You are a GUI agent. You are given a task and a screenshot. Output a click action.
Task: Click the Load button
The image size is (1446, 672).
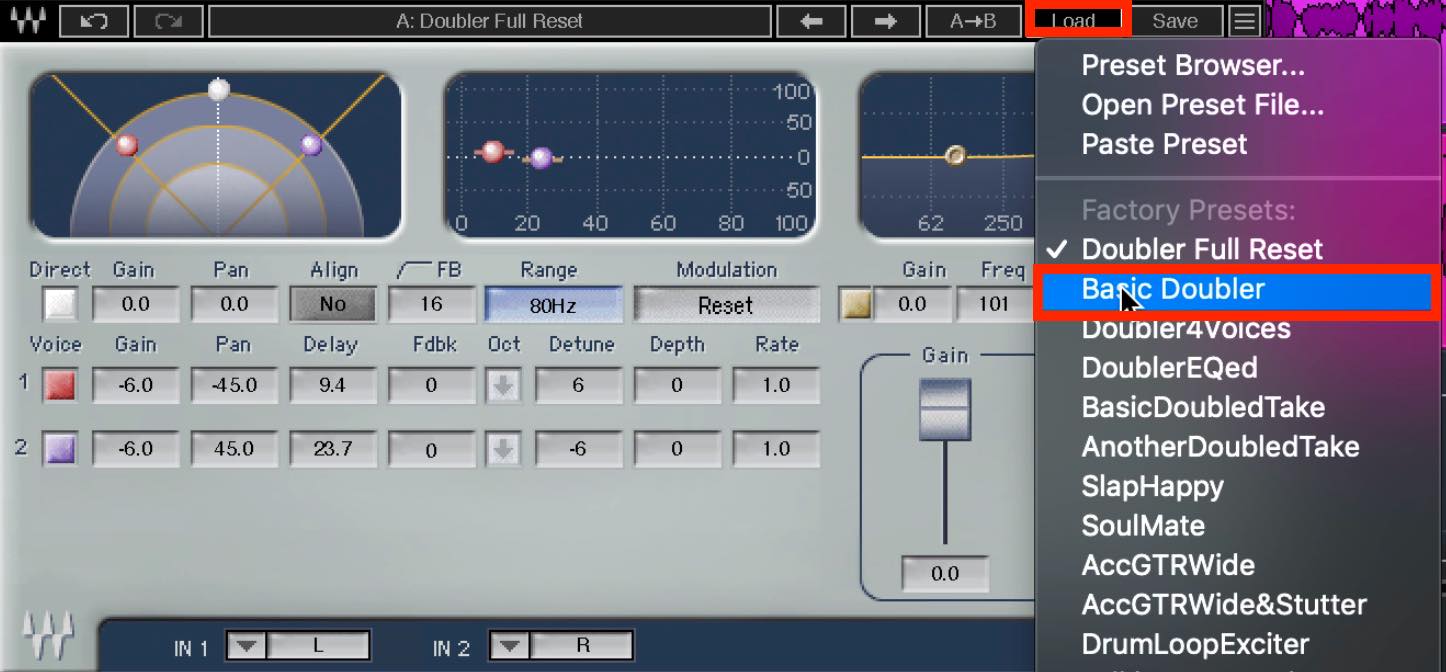click(1074, 21)
